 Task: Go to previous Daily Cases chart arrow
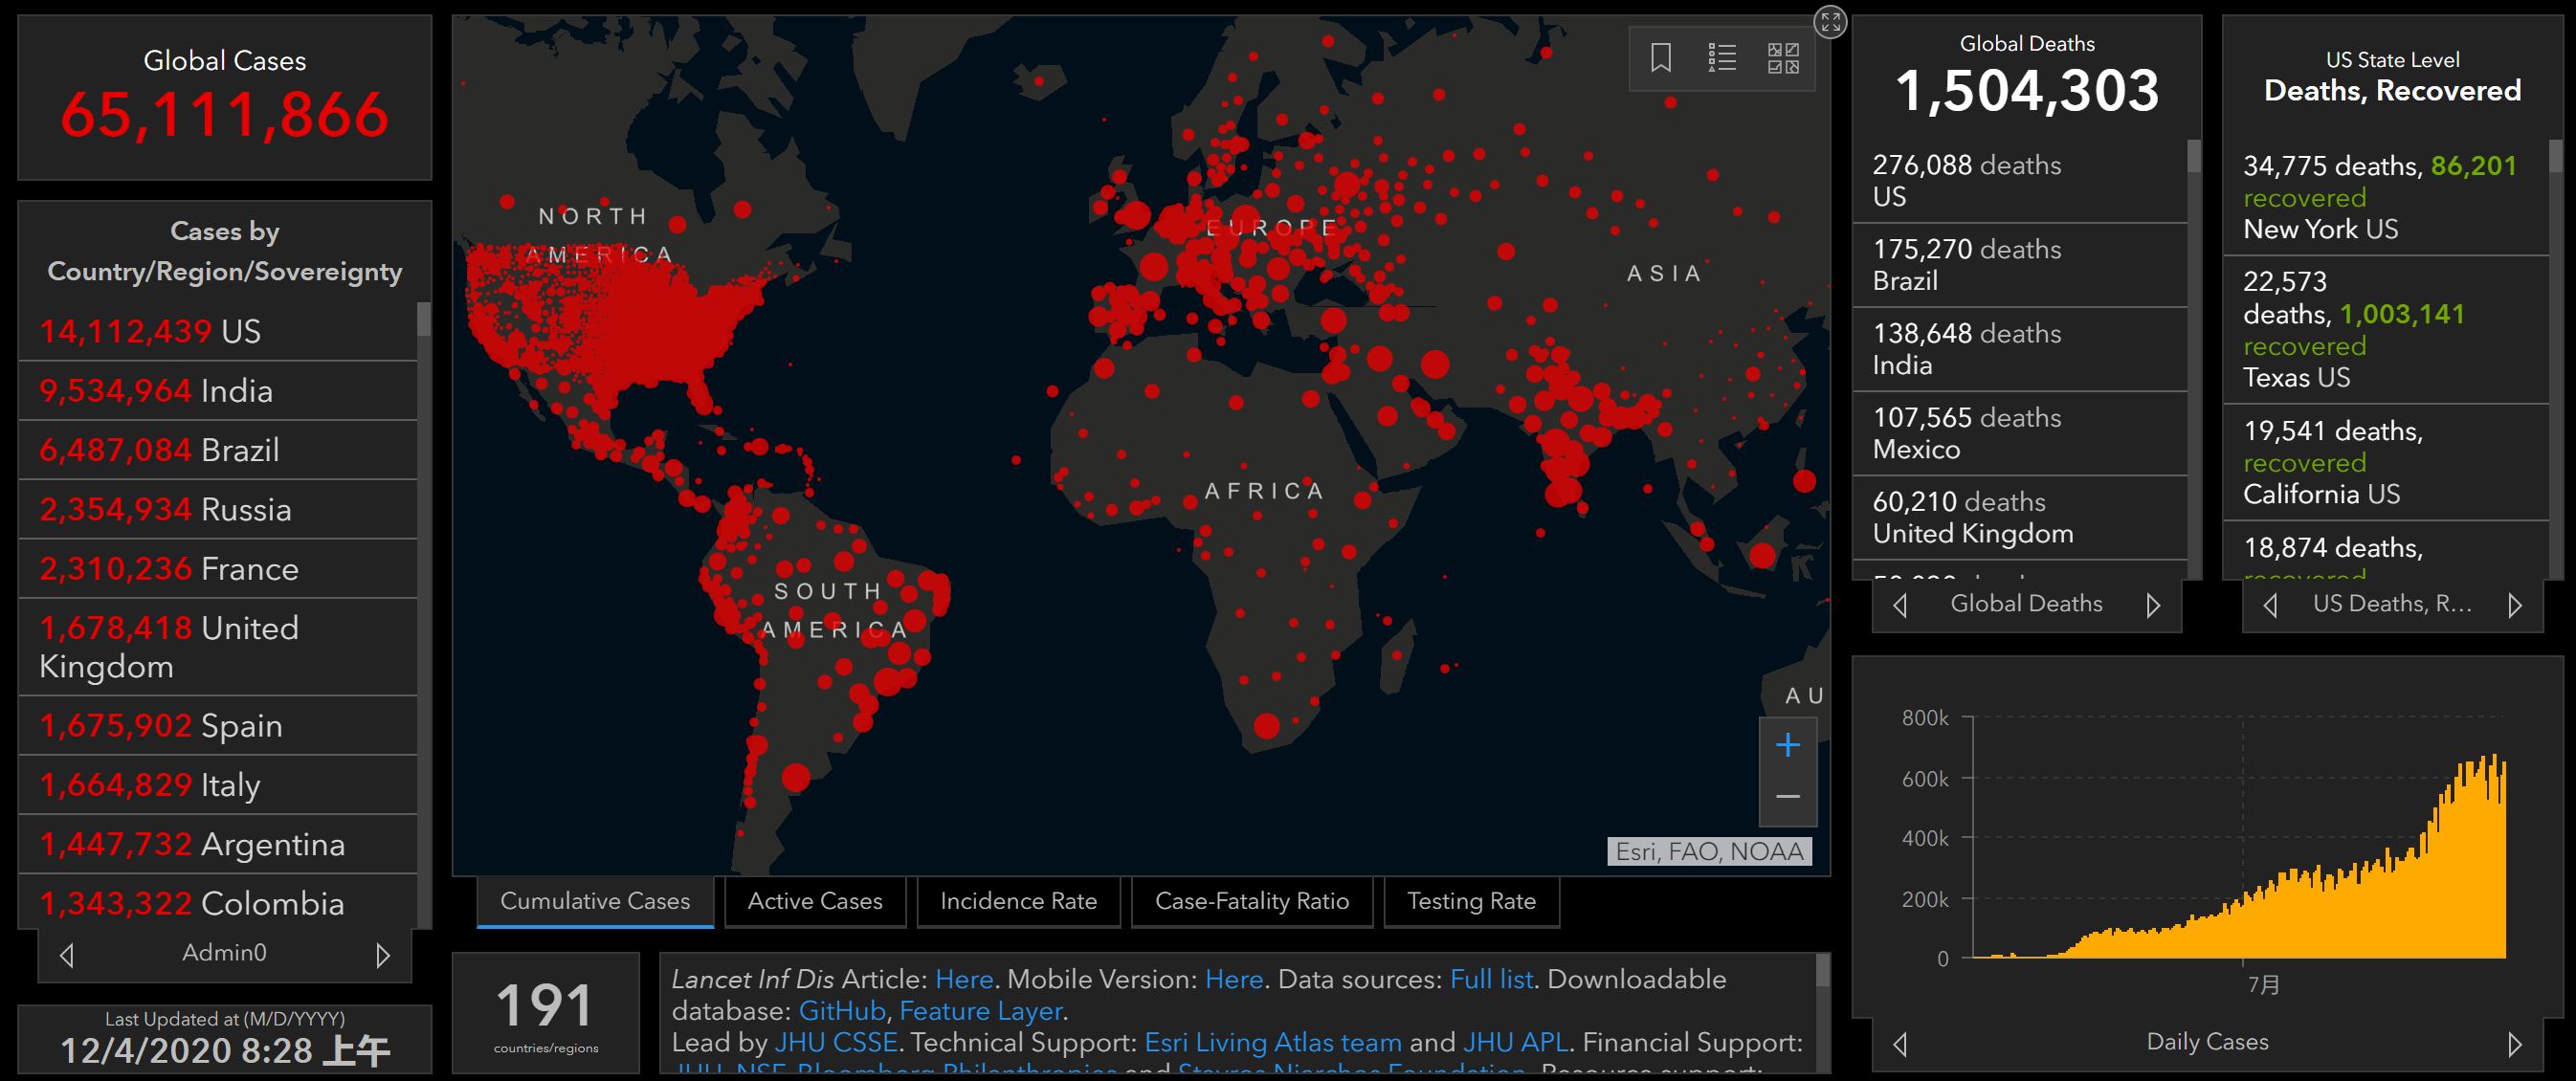1900,1044
